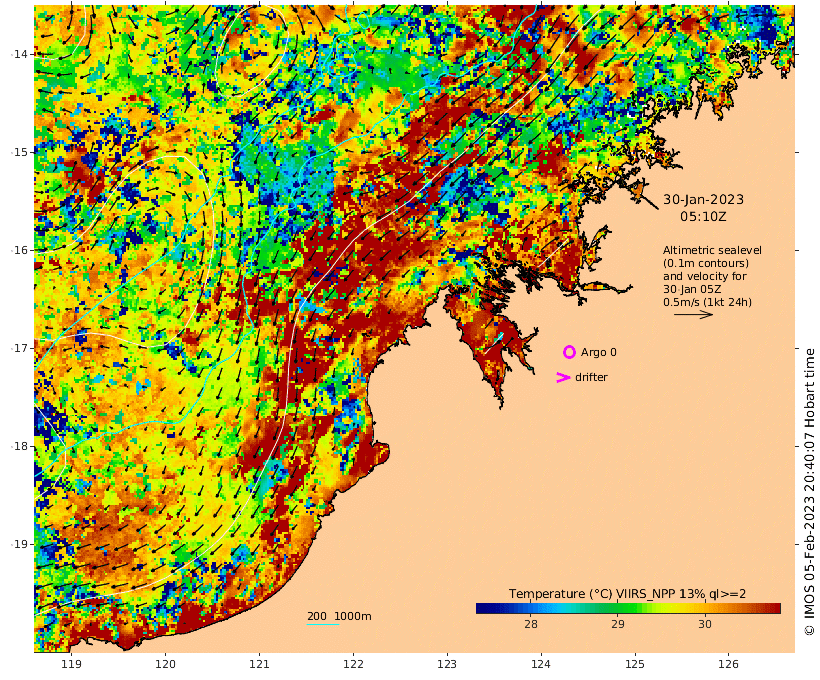Viewport: 820px width, 680px height.
Task: Click the '0.5m/s (1kt 24h)' label
Action: (708, 302)
